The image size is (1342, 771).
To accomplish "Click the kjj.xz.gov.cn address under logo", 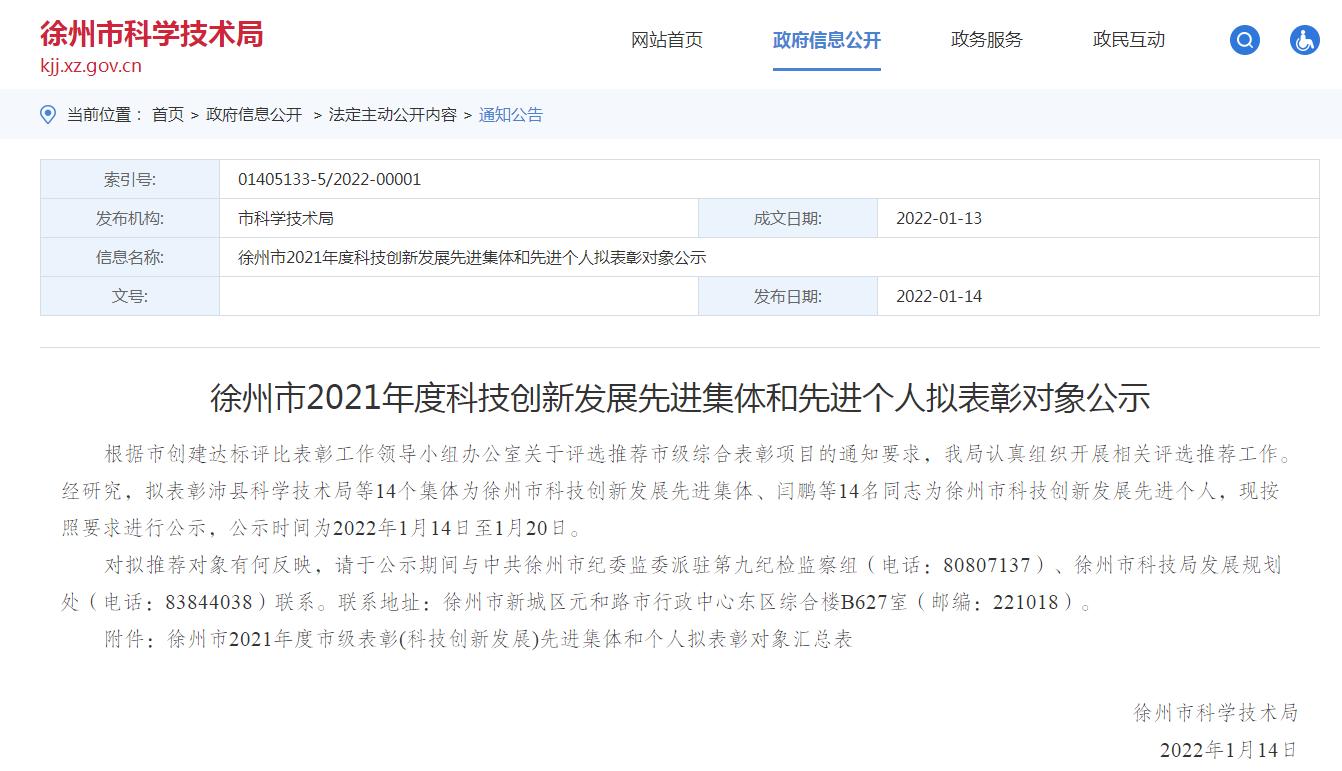I will tap(91, 67).
